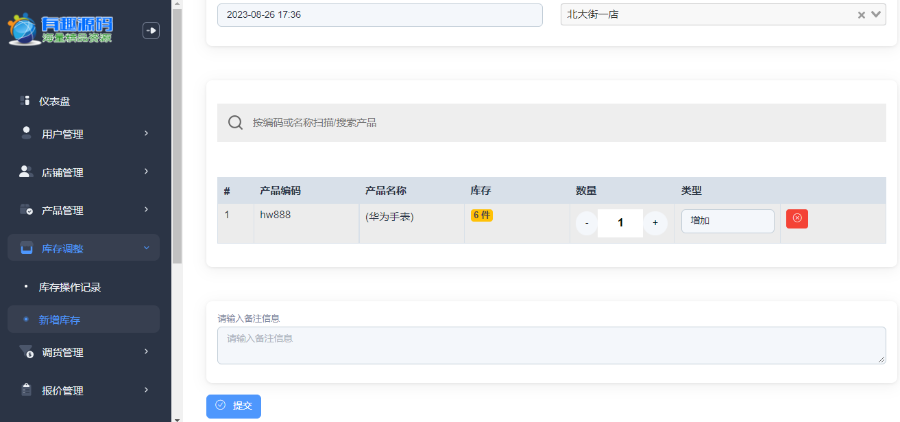Click the 增加 type field
This screenshot has width=900, height=422.
click(x=727, y=221)
